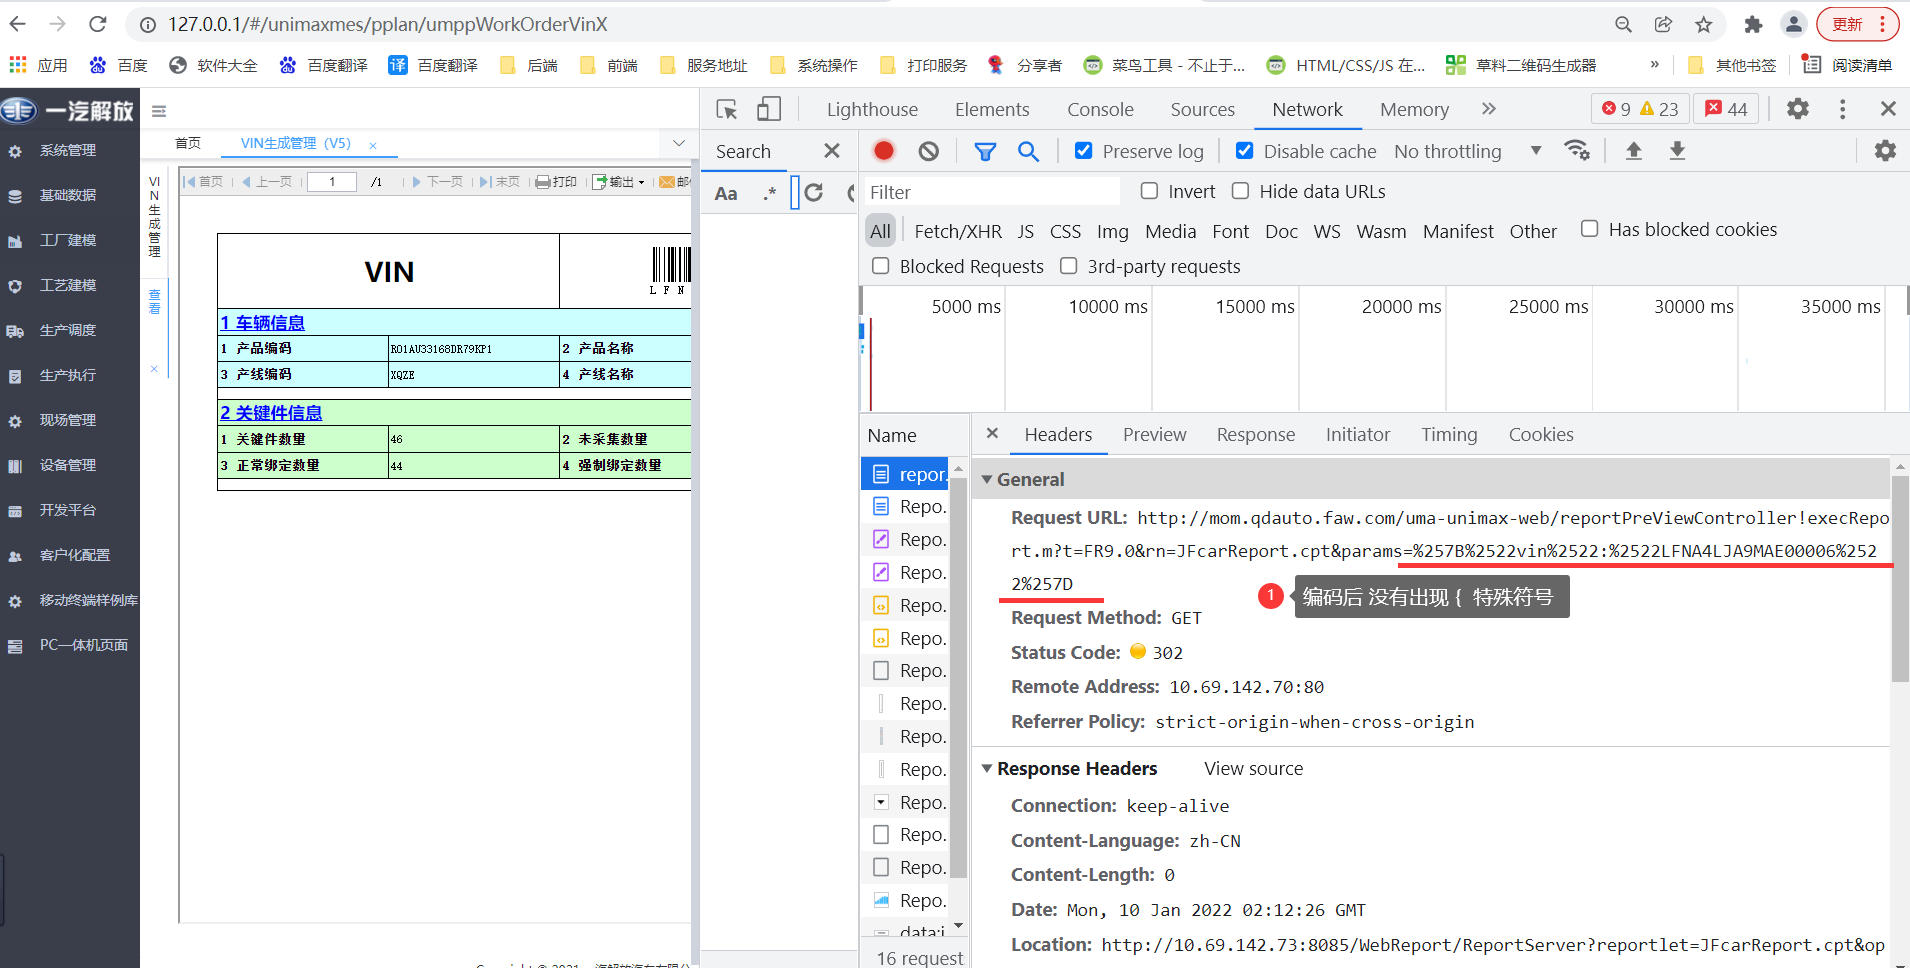Import HAR file with upload arrow
This screenshot has width=1910, height=968.
1634,150
